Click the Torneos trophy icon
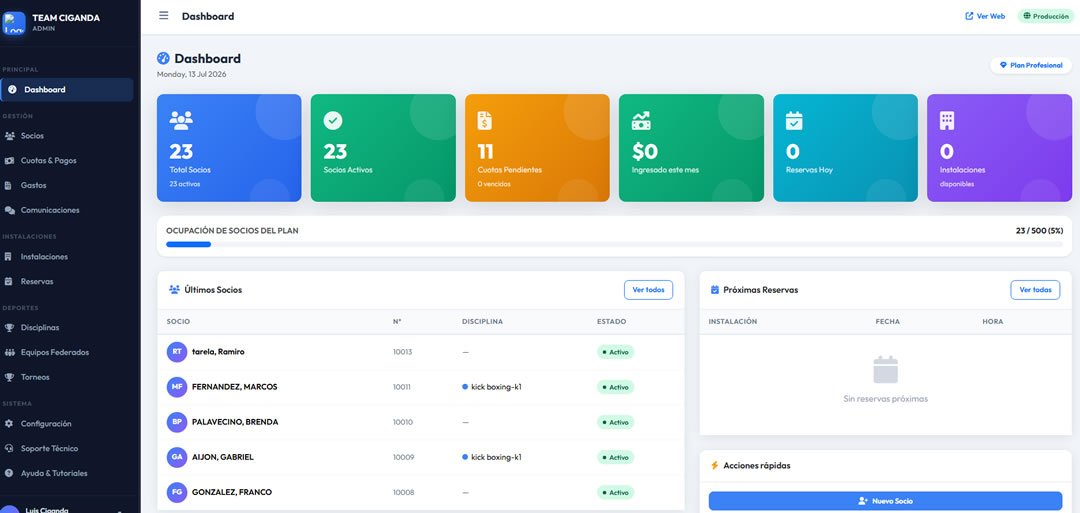1080x513 pixels. (x=10, y=377)
